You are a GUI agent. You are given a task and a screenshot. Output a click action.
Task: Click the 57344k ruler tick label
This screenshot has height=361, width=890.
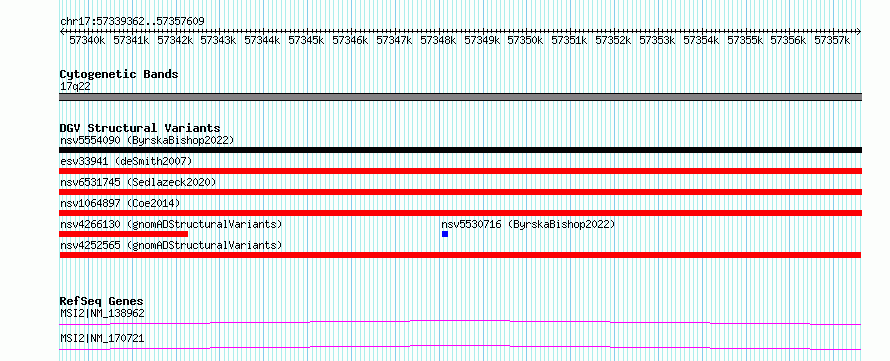262,40
